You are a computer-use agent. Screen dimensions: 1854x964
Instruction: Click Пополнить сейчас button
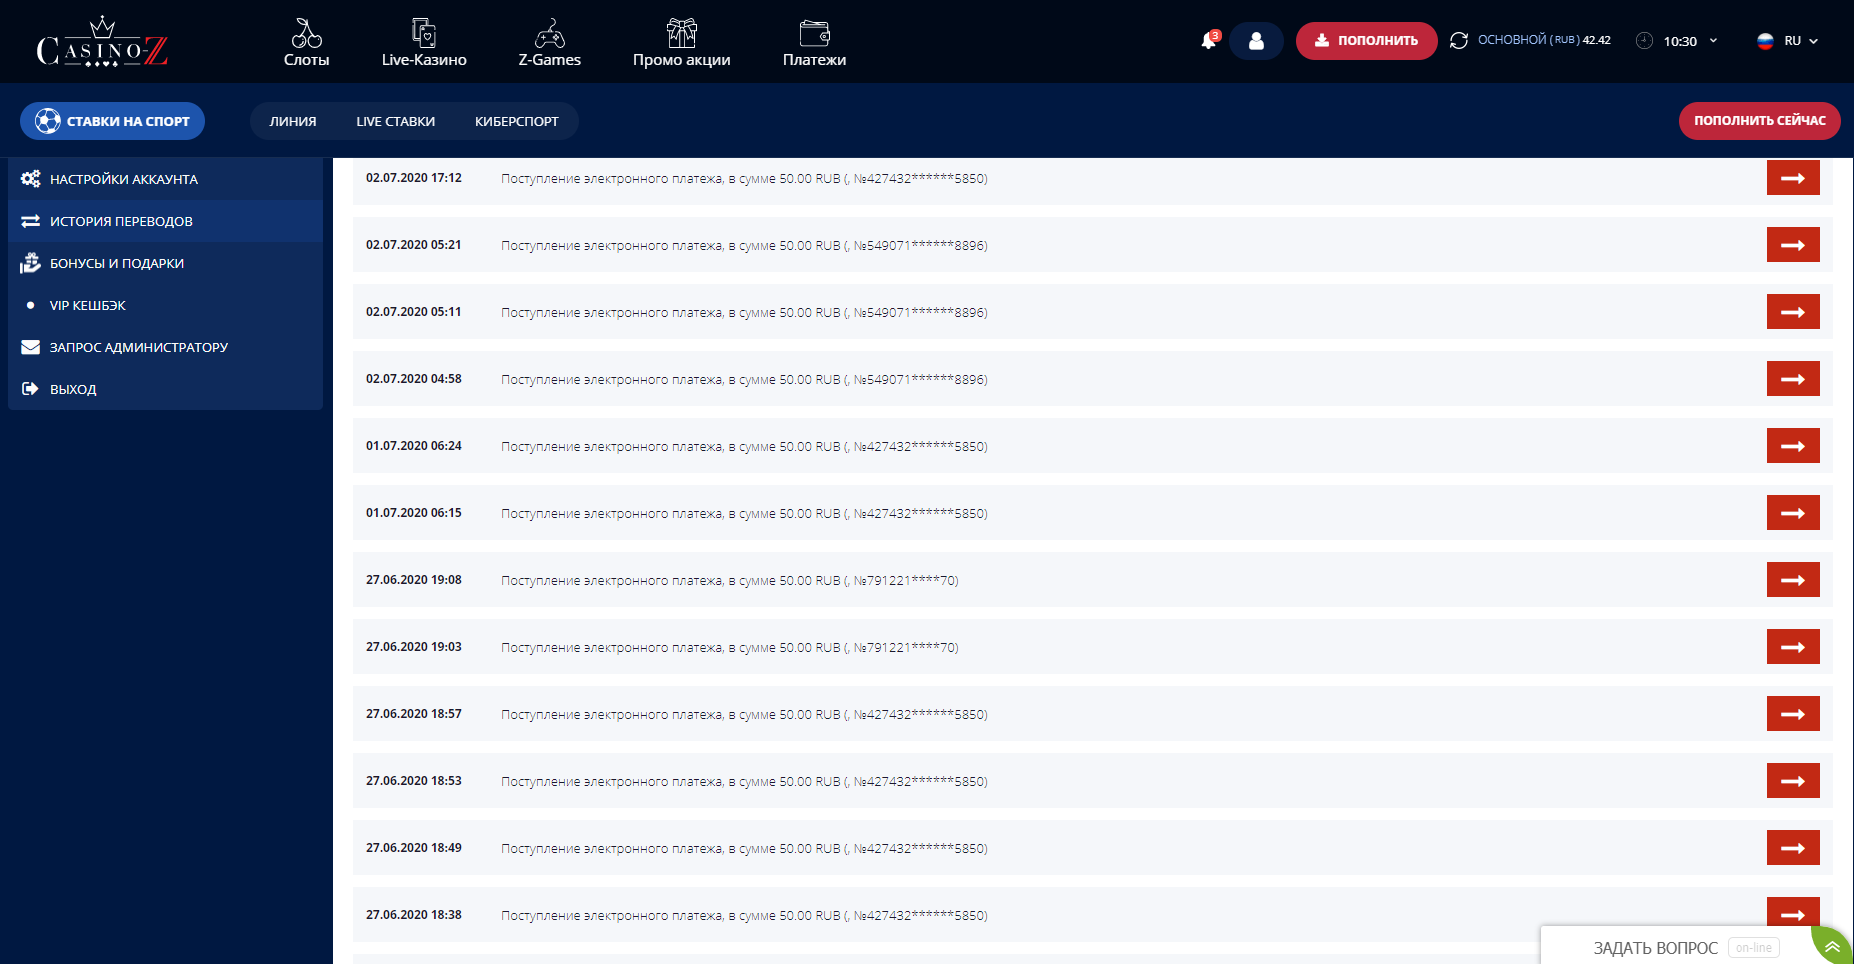(x=1759, y=121)
